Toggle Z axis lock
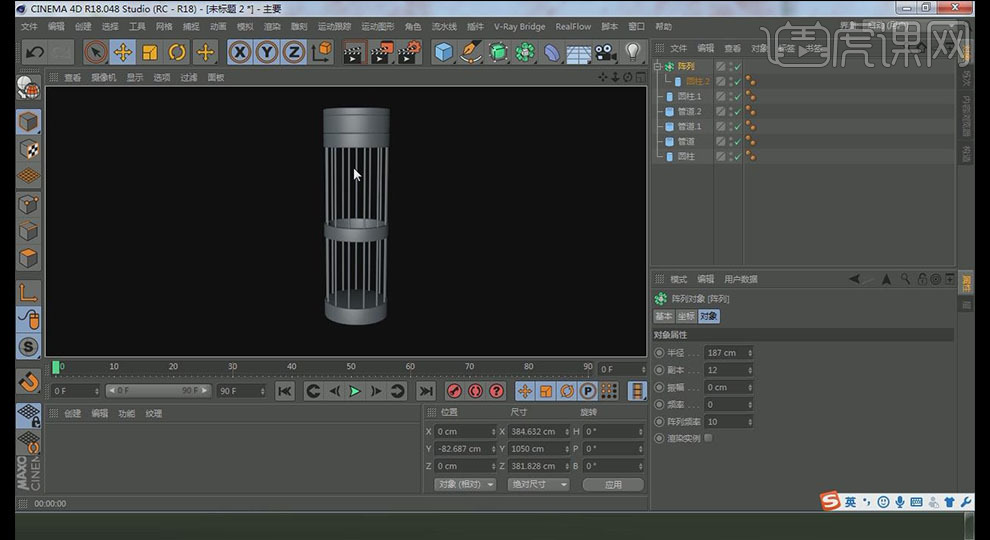Screen dimensions: 990x540 [x=294, y=52]
